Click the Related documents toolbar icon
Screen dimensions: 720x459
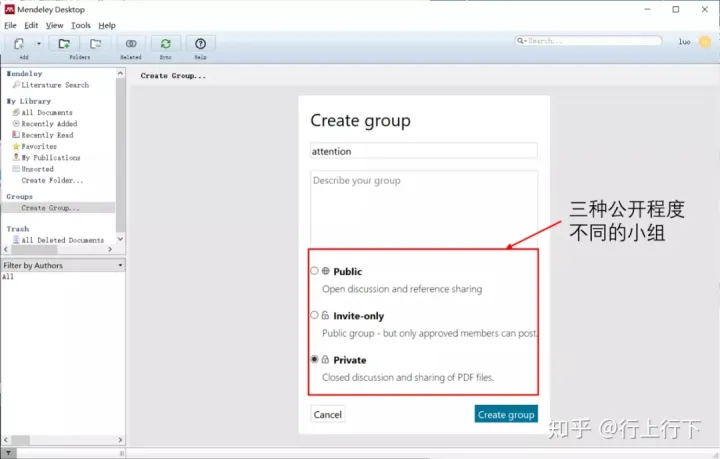pyautogui.click(x=131, y=44)
